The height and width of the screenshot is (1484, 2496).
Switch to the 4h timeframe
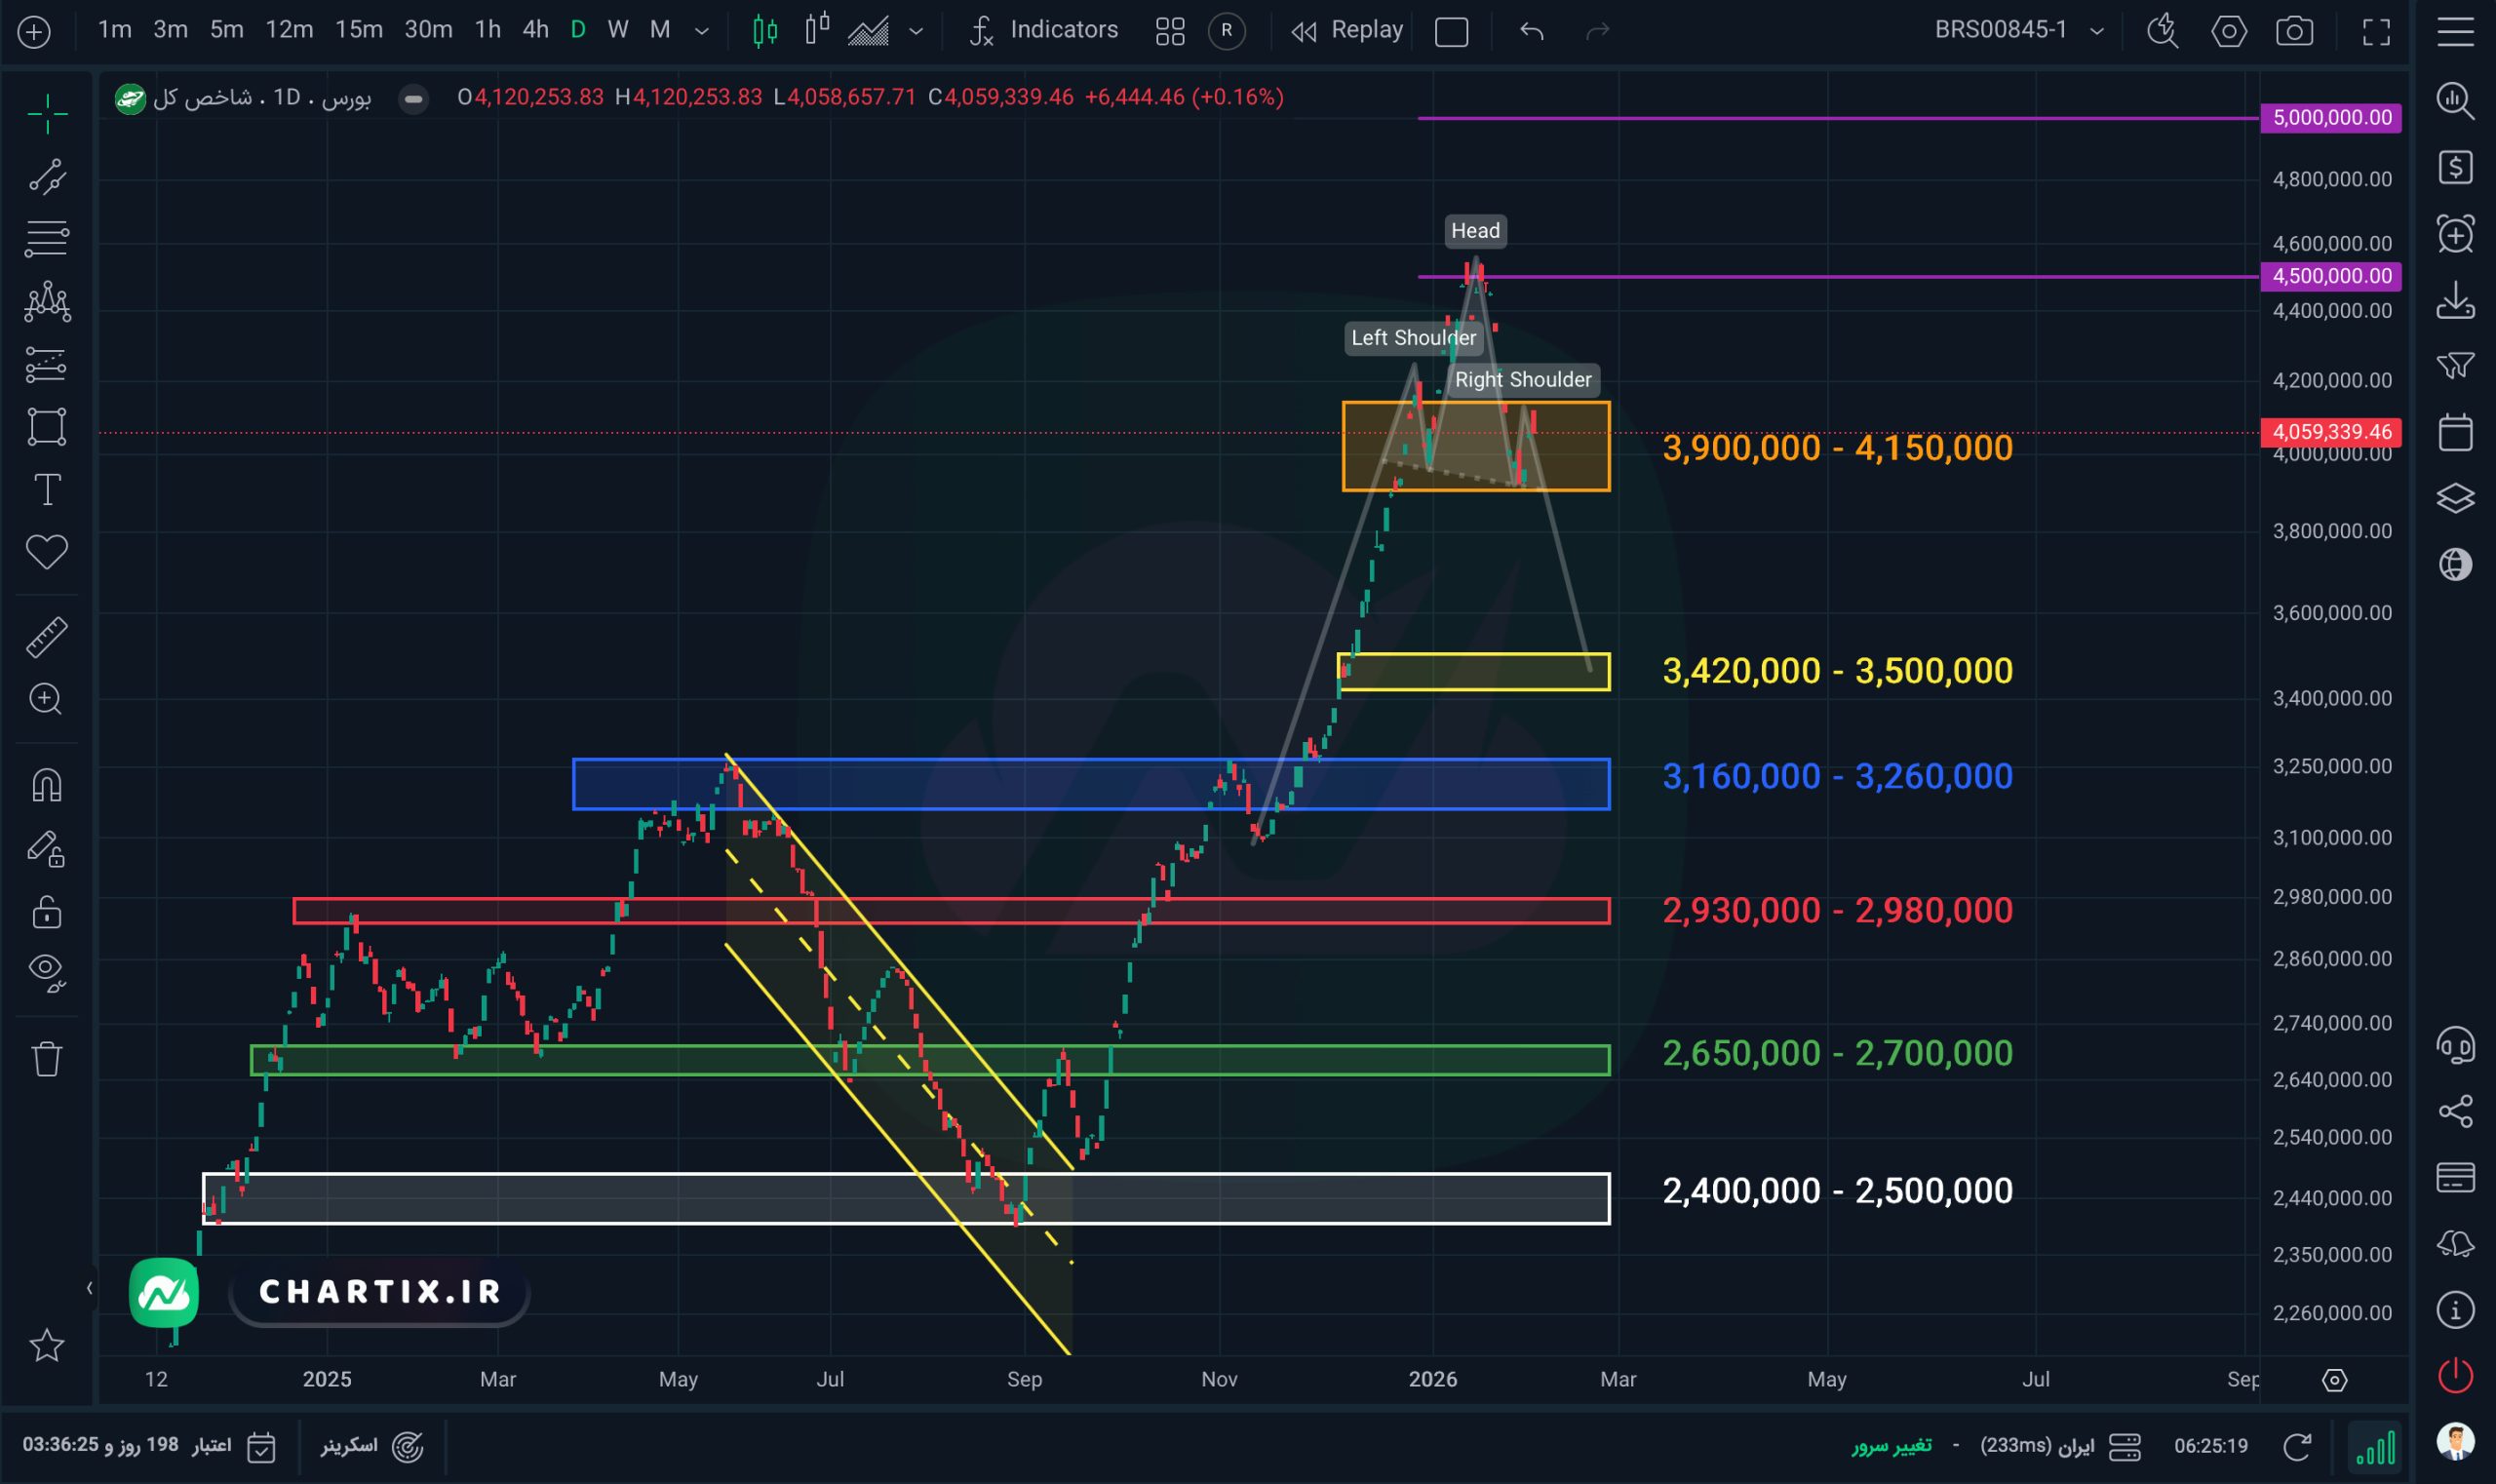535,30
